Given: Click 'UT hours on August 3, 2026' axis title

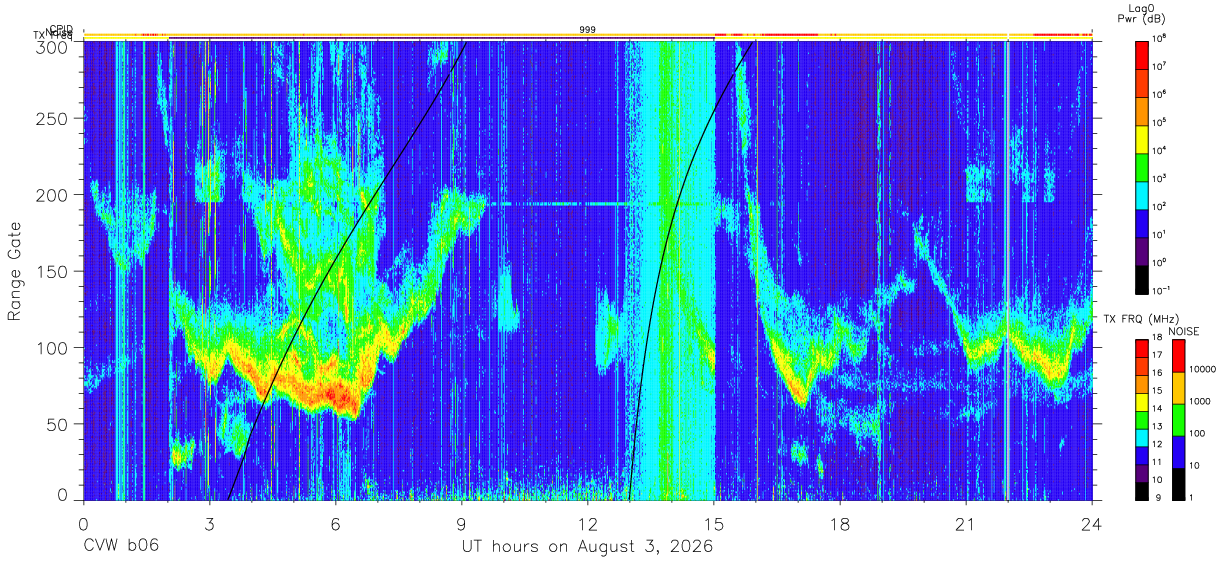Looking at the screenshot, I should click(587, 547).
